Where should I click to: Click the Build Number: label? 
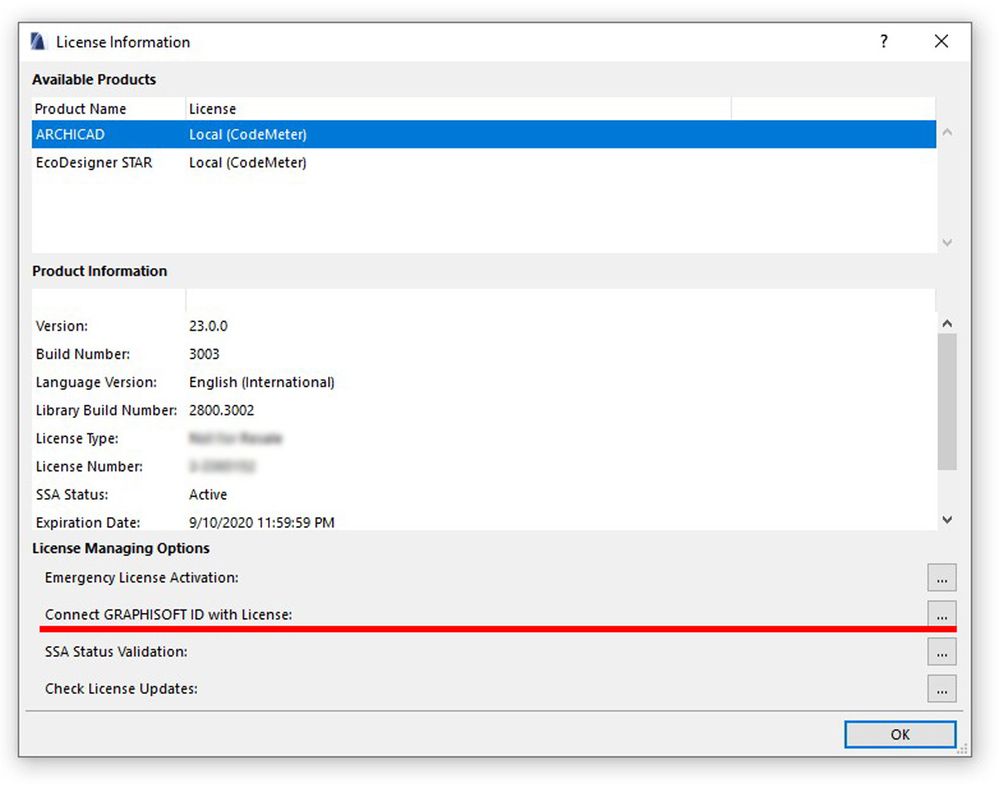[83, 354]
